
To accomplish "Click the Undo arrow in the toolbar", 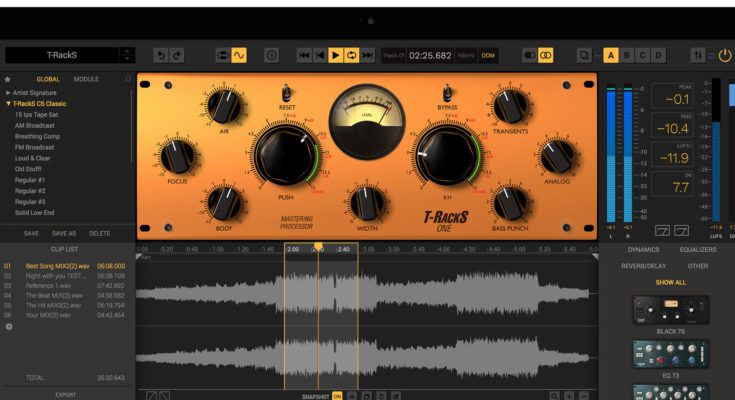I will tap(162, 56).
